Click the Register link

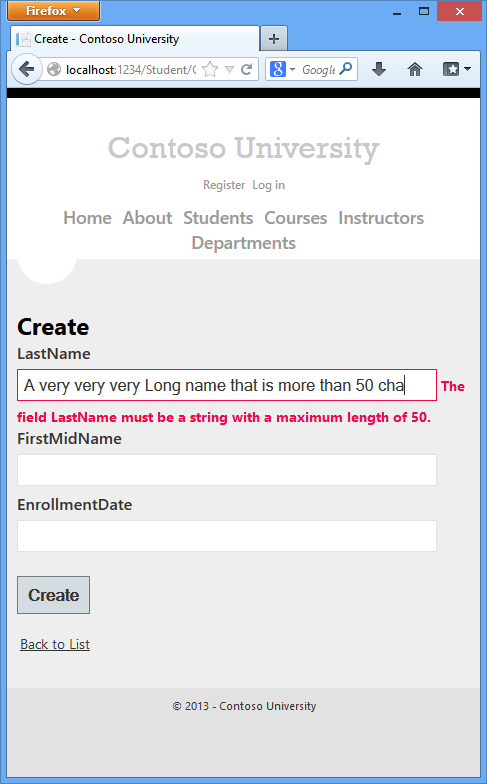(x=224, y=185)
